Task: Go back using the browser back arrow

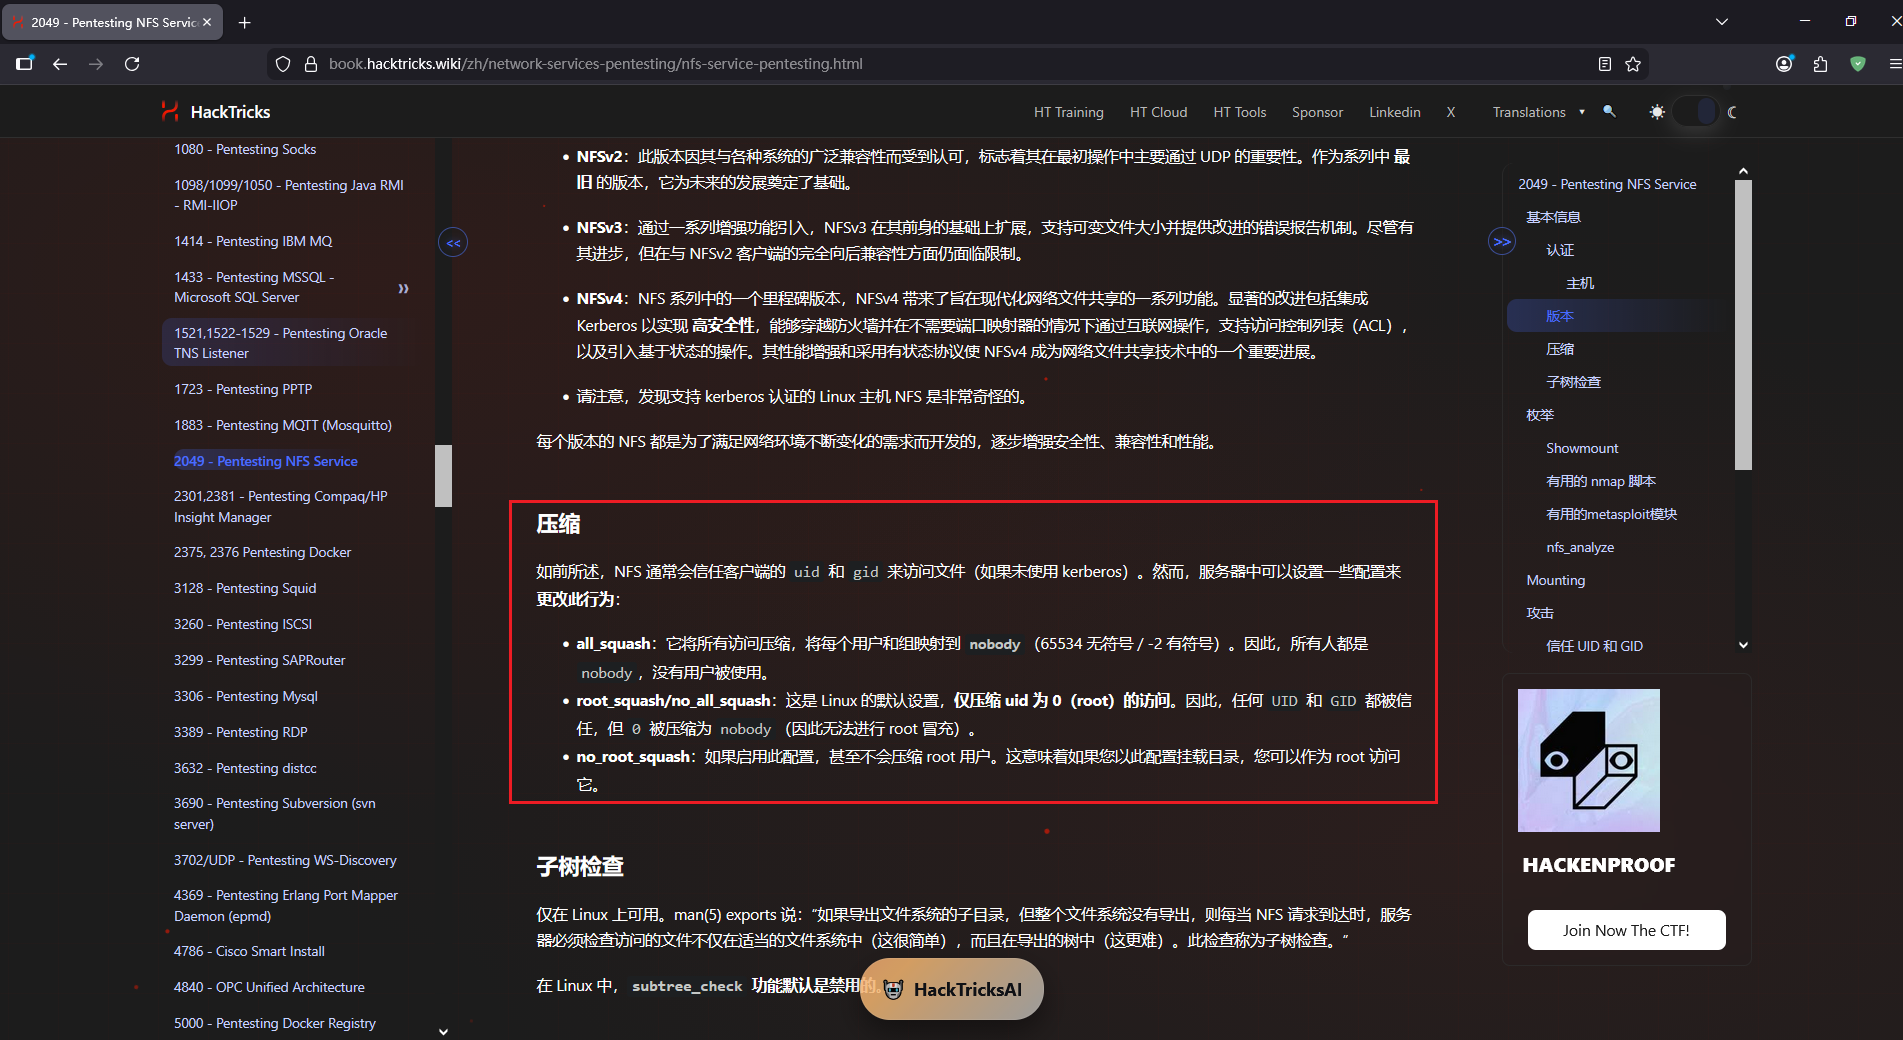Action: 60,64
